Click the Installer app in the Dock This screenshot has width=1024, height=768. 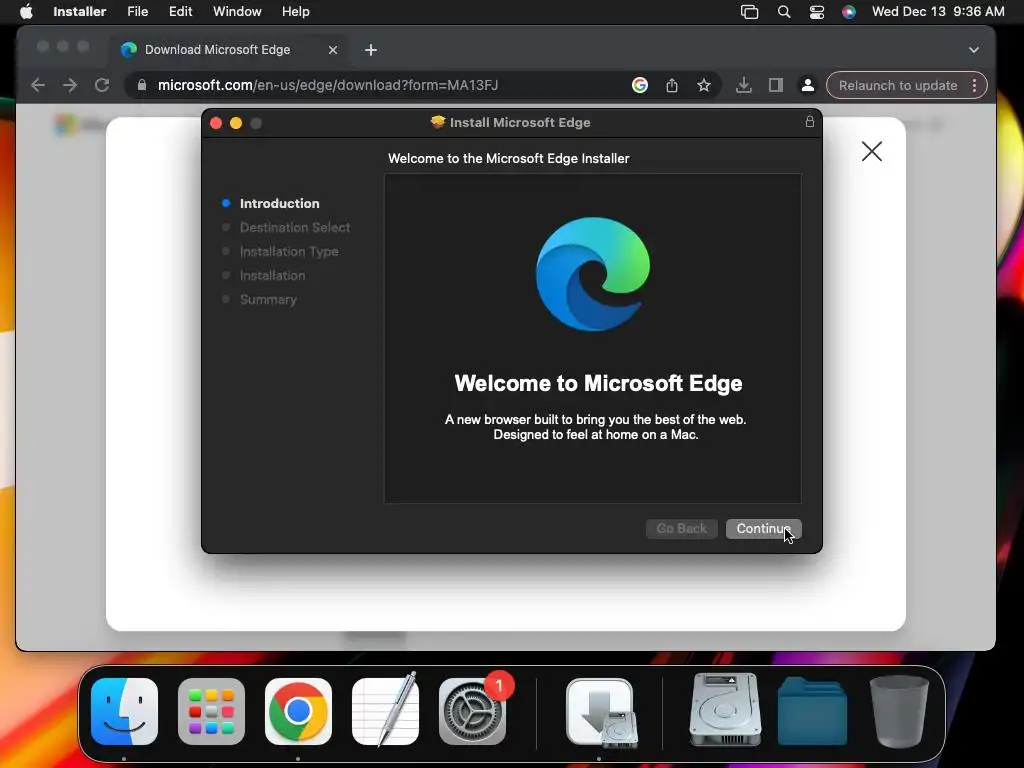(x=600, y=712)
